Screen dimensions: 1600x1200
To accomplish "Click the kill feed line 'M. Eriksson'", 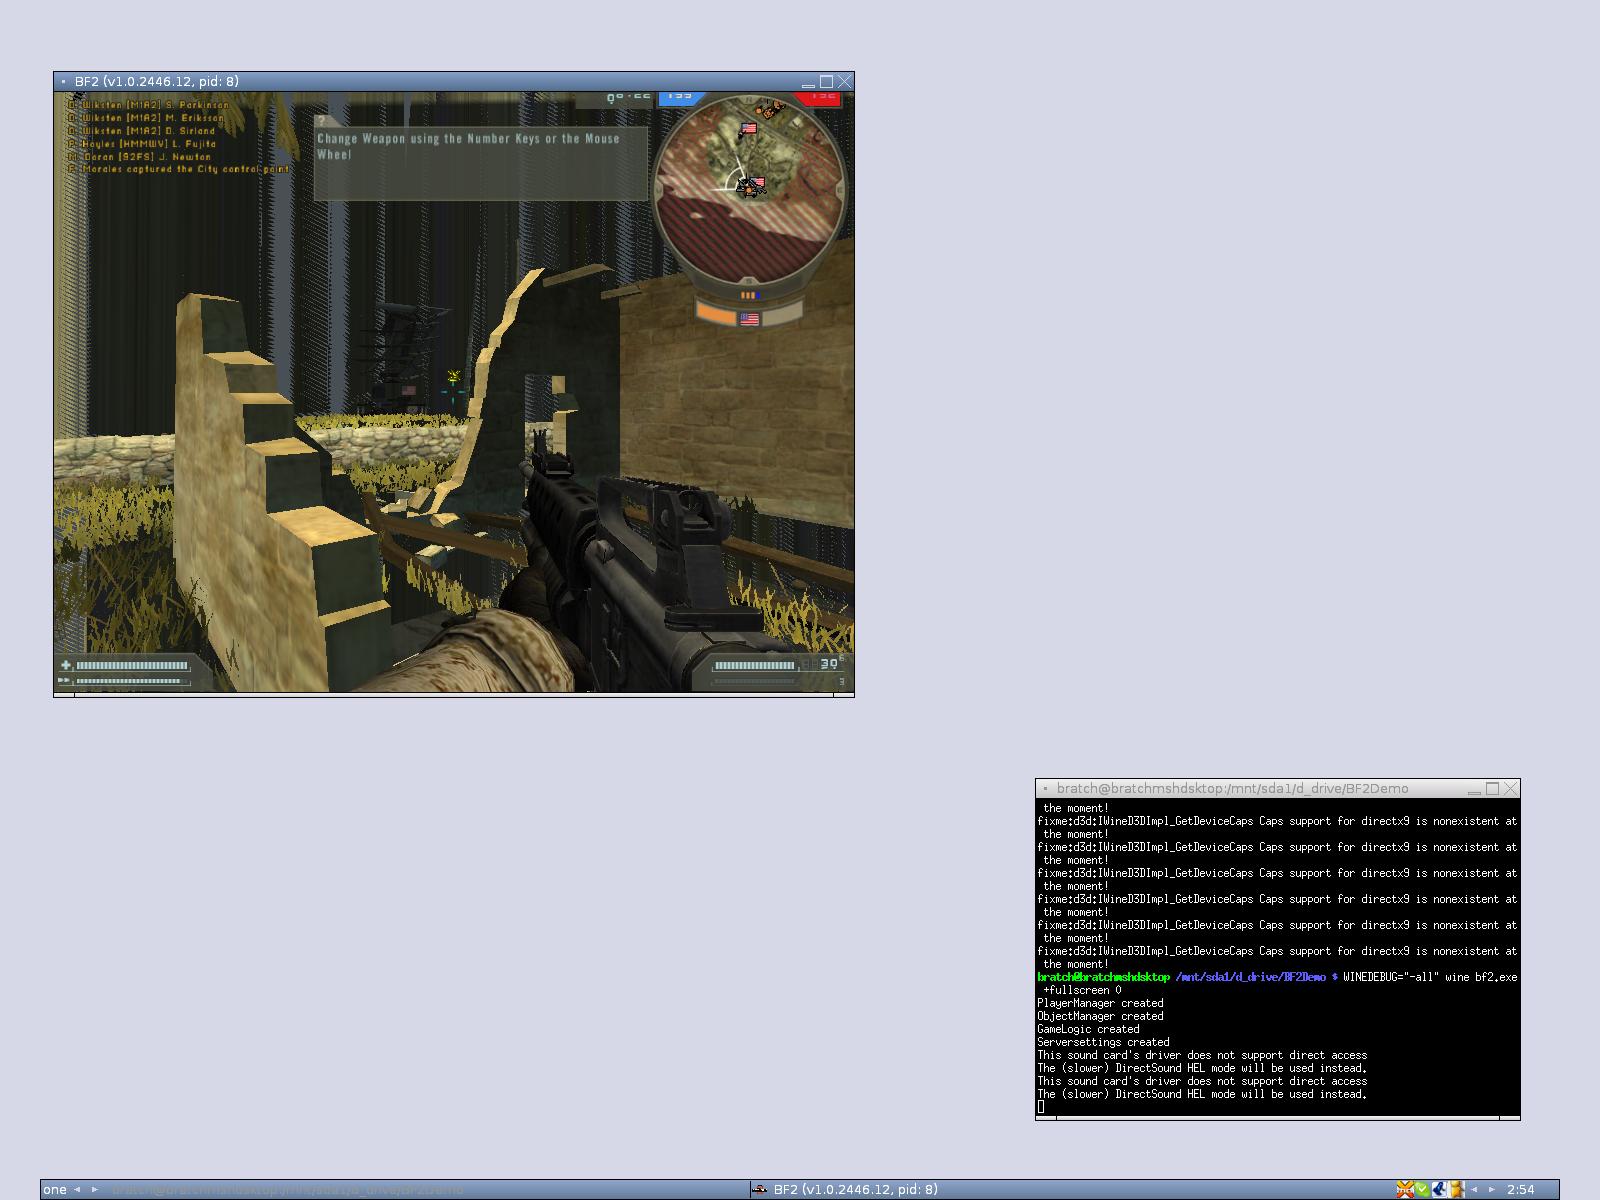I will point(146,117).
